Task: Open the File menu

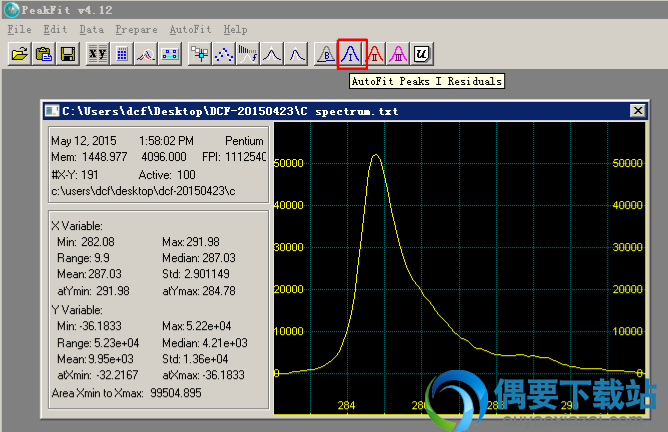Action: 20,29
